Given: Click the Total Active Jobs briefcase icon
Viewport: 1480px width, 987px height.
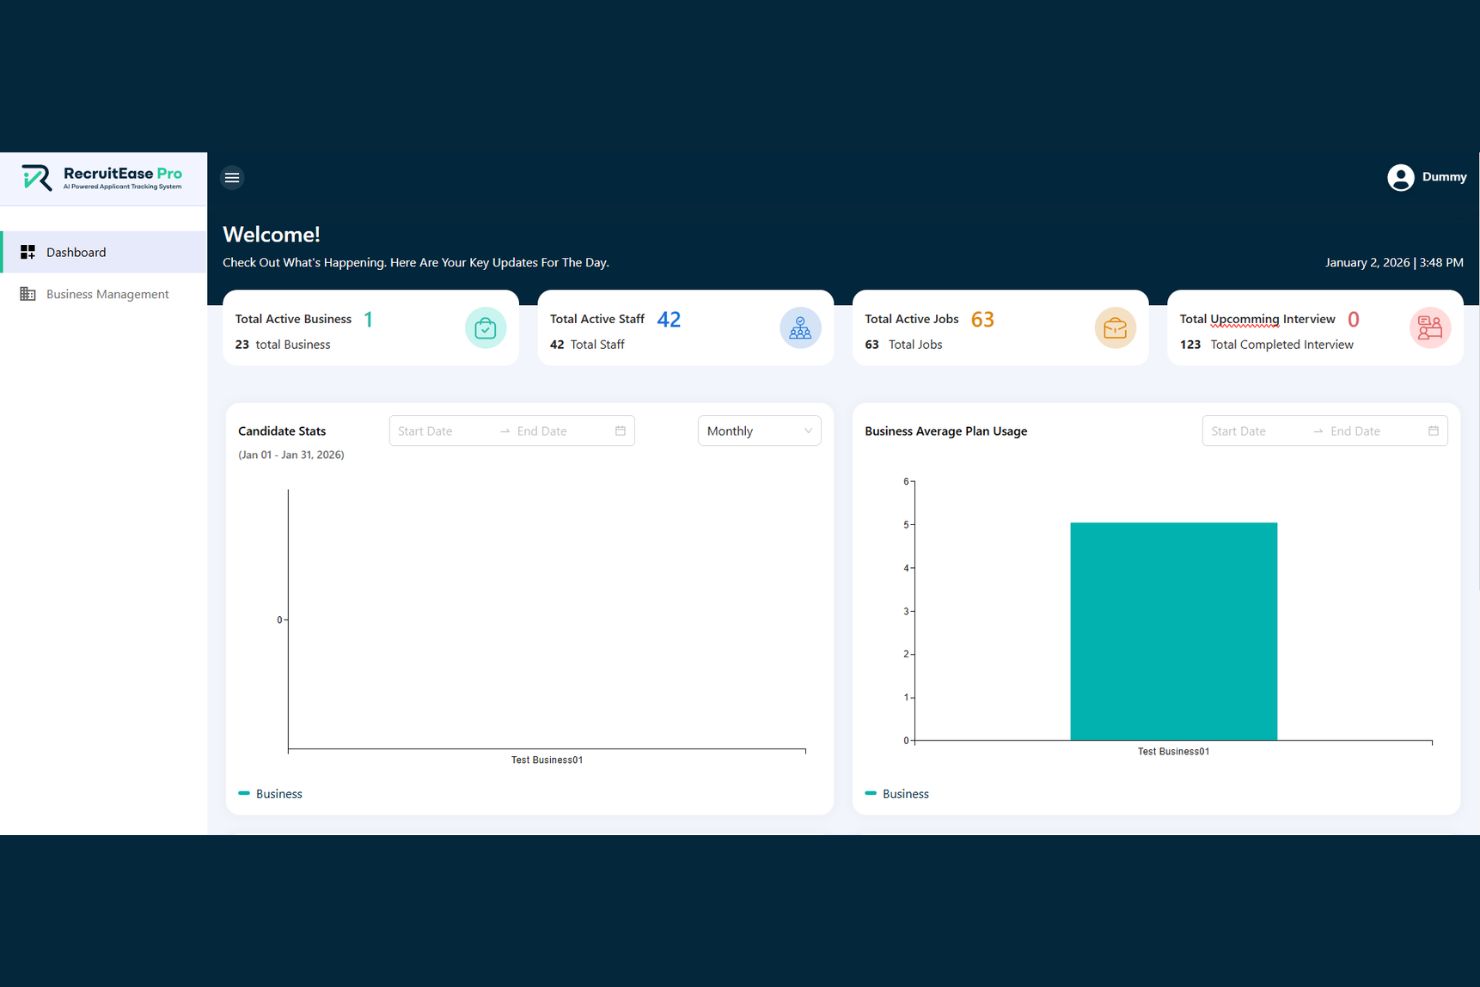Looking at the screenshot, I should (1115, 328).
